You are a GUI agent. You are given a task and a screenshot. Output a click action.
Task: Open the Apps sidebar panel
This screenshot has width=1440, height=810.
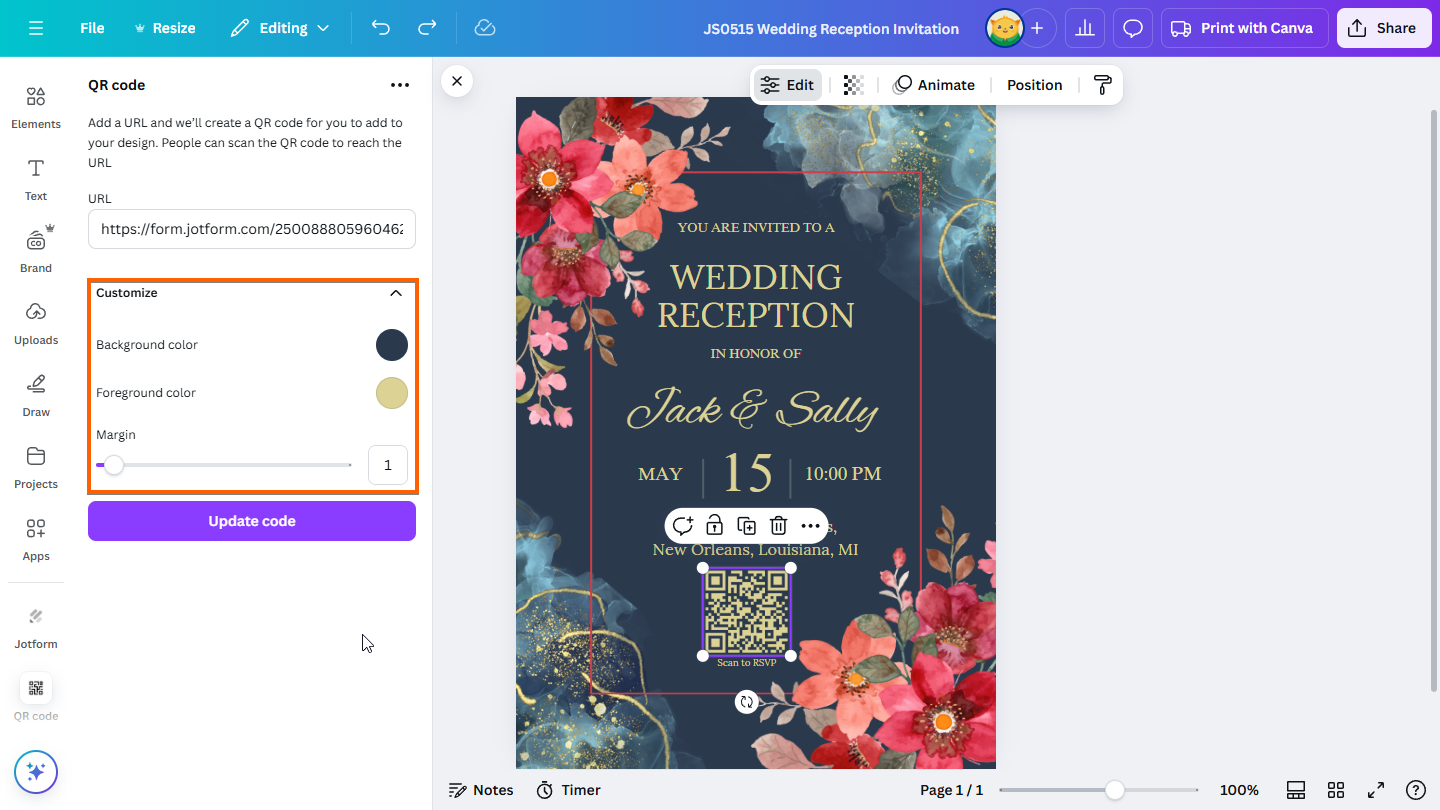point(36,540)
